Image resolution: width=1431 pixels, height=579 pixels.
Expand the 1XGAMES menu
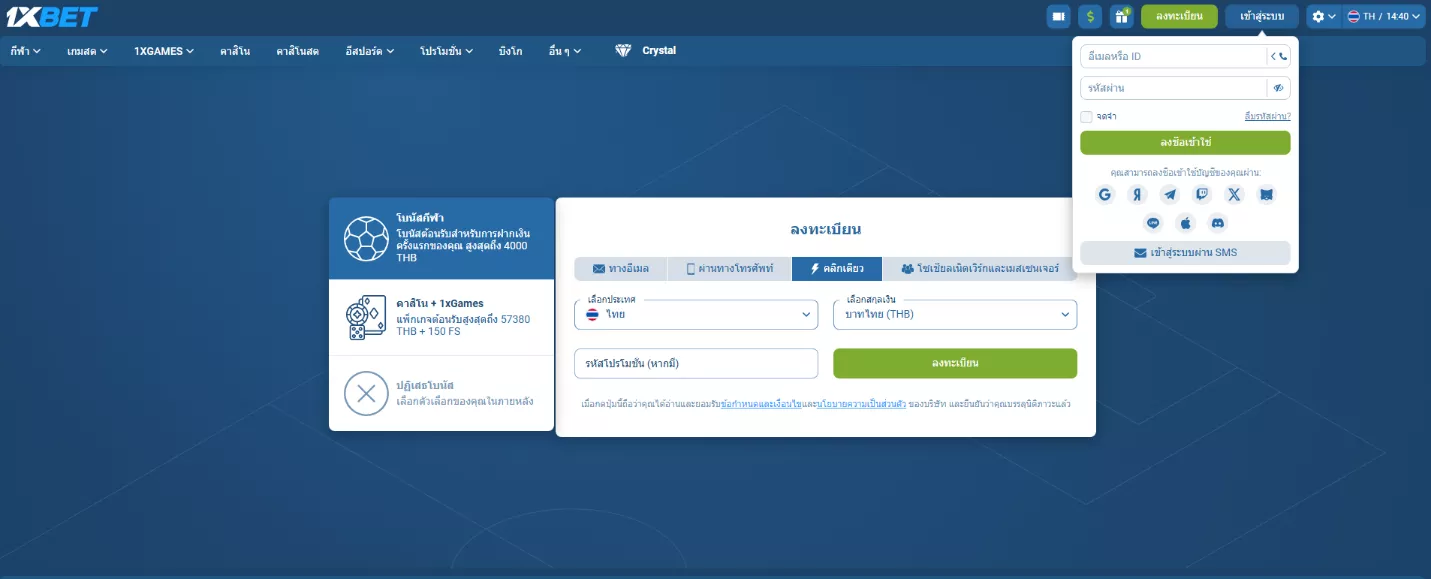(x=164, y=51)
